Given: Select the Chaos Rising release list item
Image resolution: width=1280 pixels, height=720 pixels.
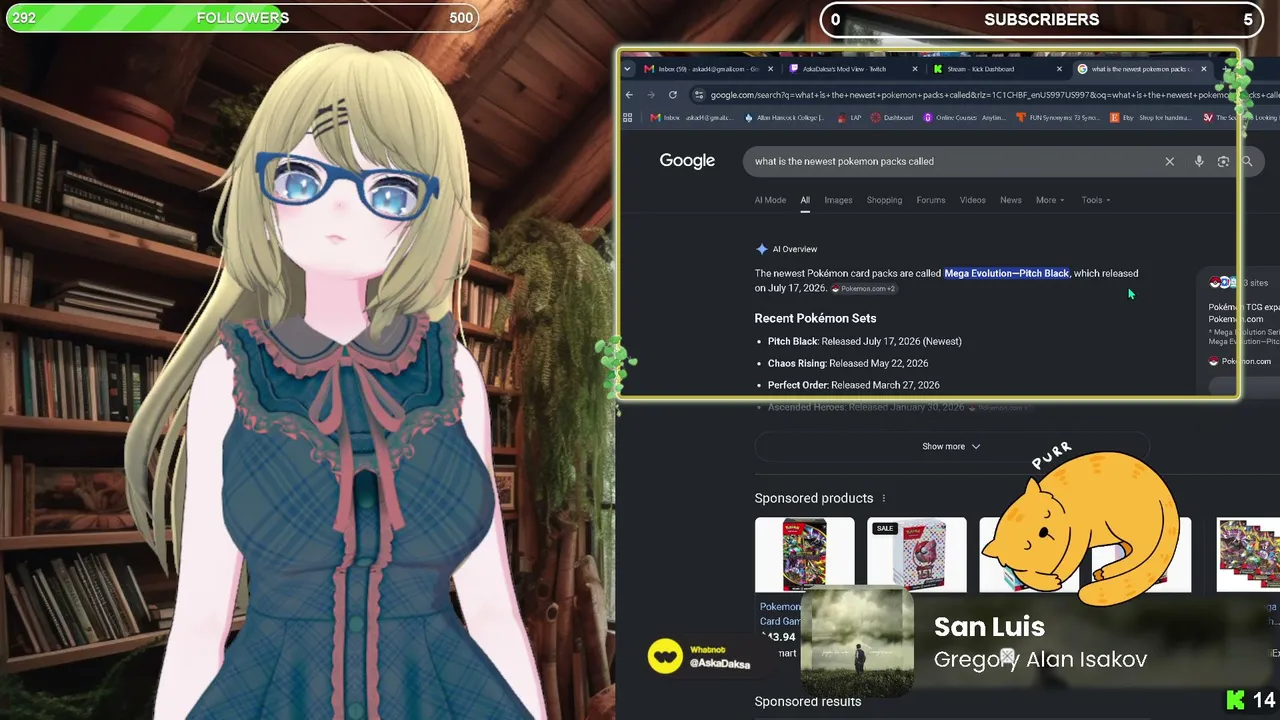Looking at the screenshot, I should click(x=848, y=363).
